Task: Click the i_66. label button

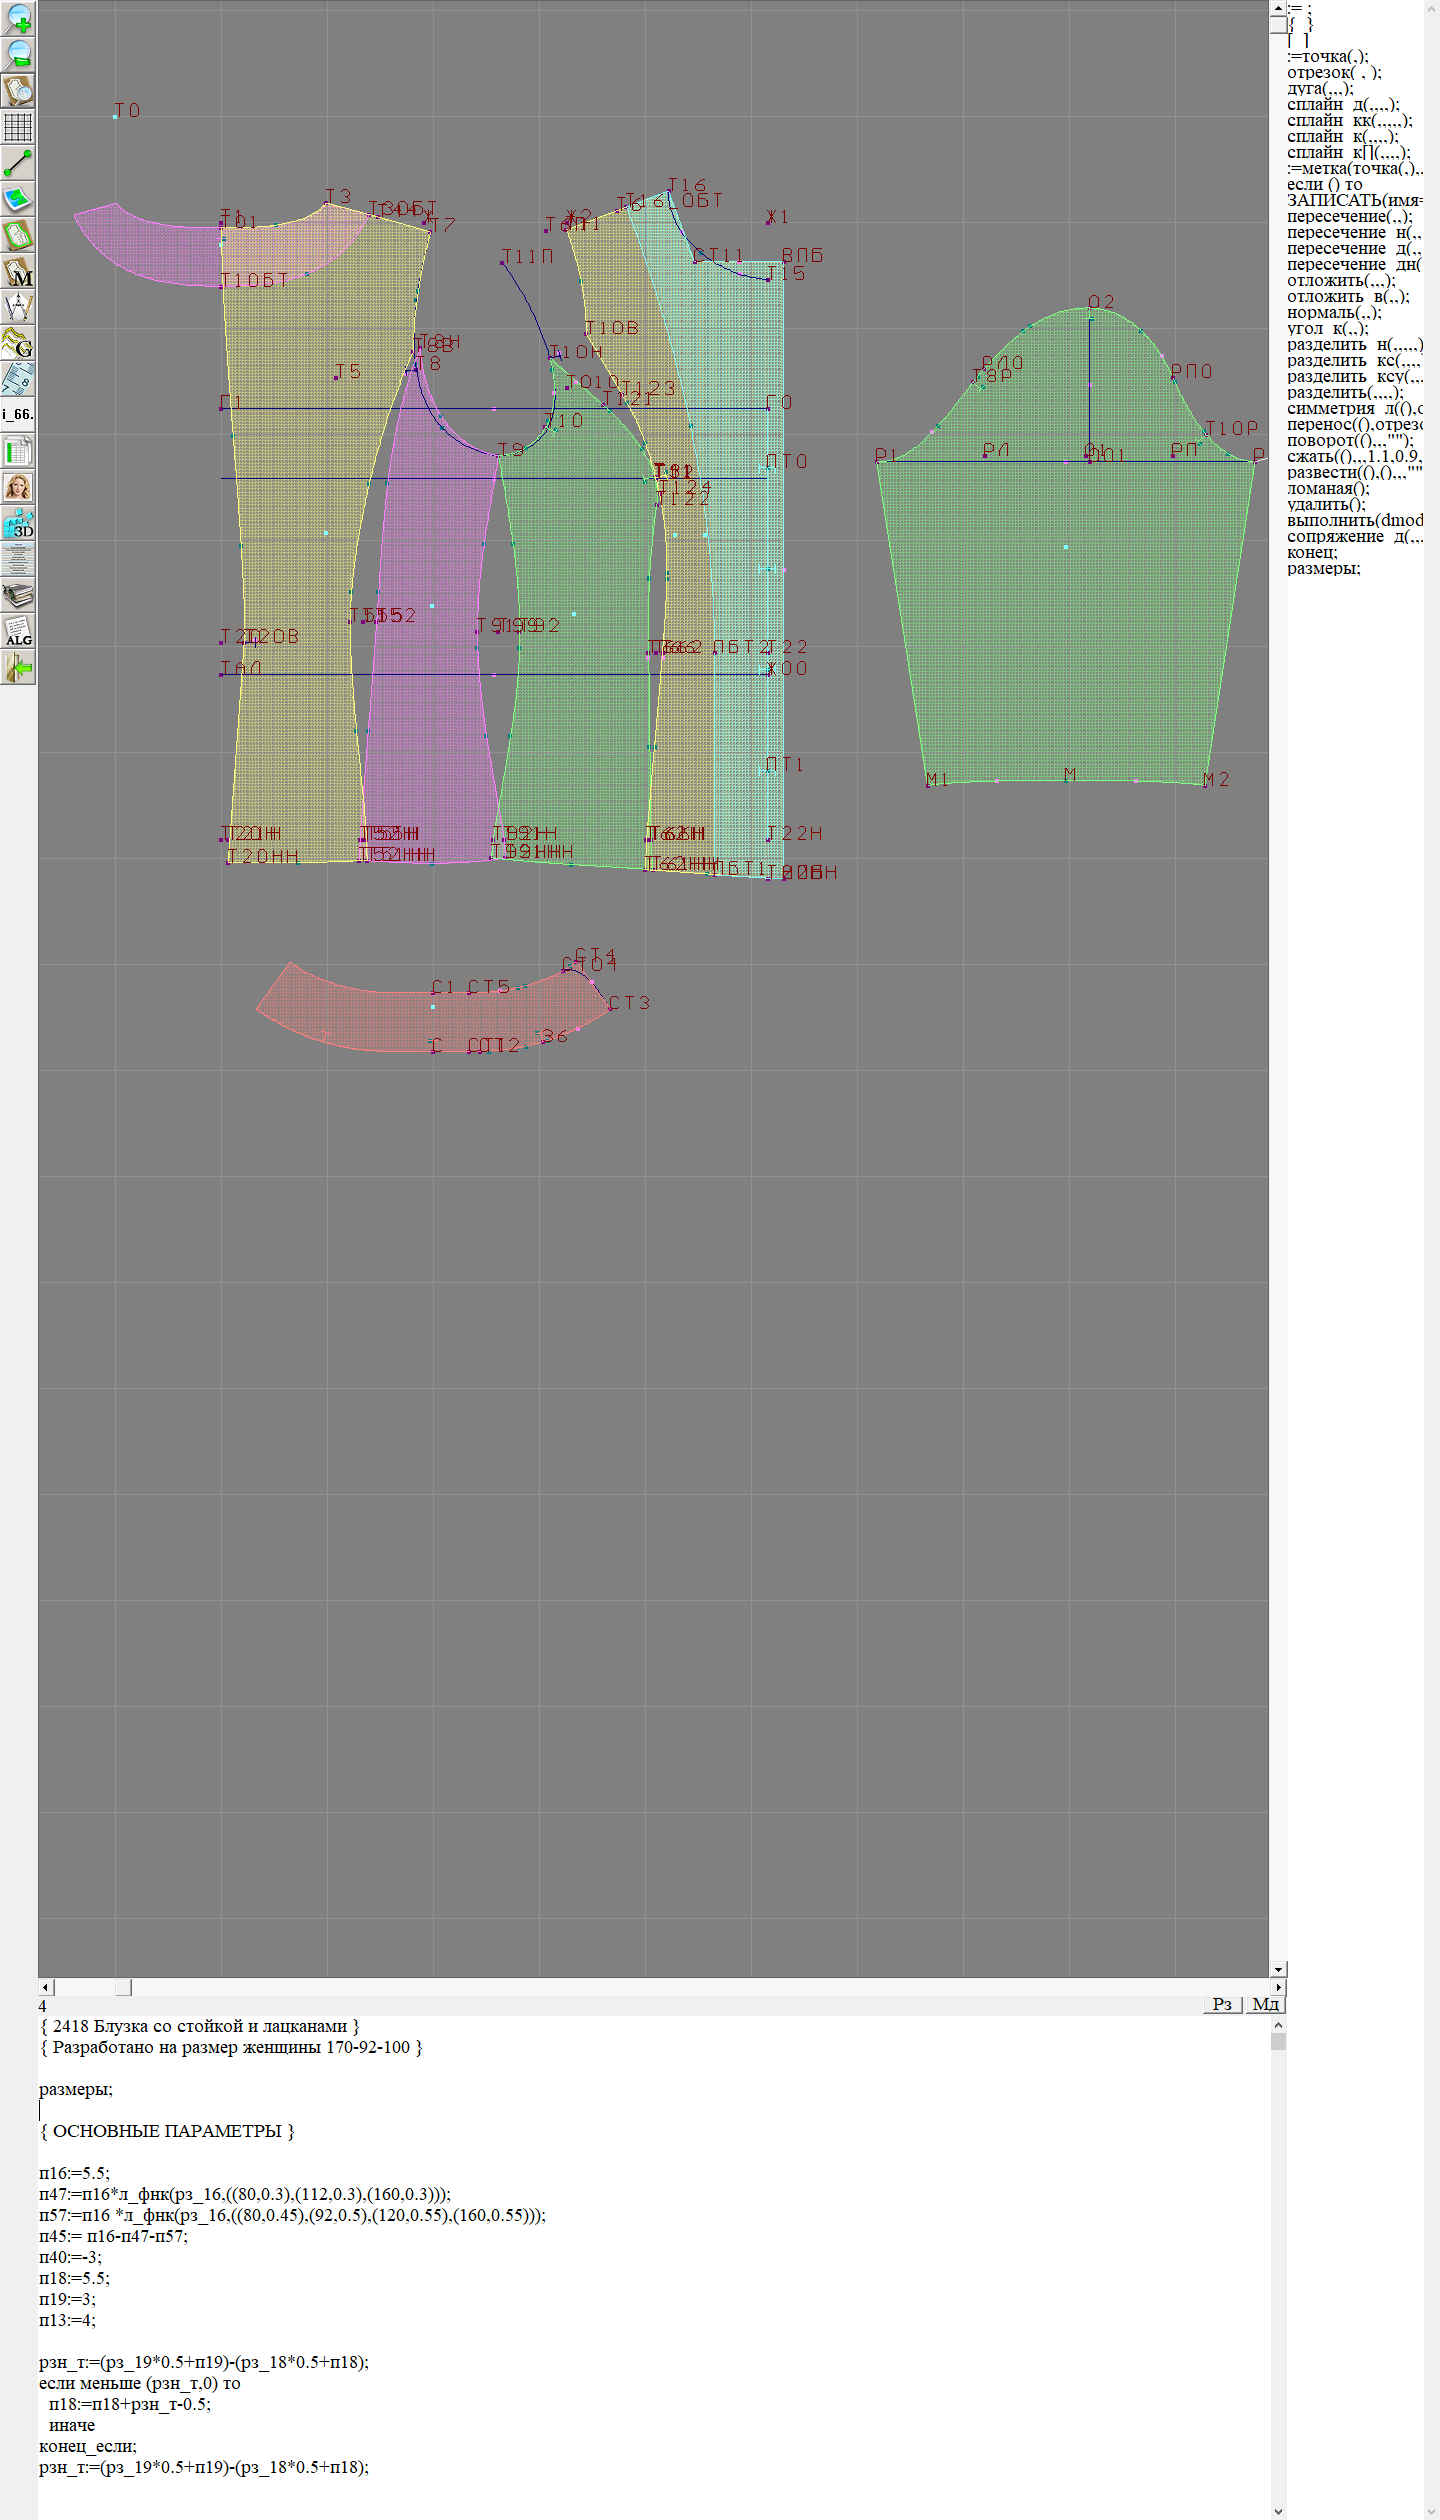Action: [18, 414]
